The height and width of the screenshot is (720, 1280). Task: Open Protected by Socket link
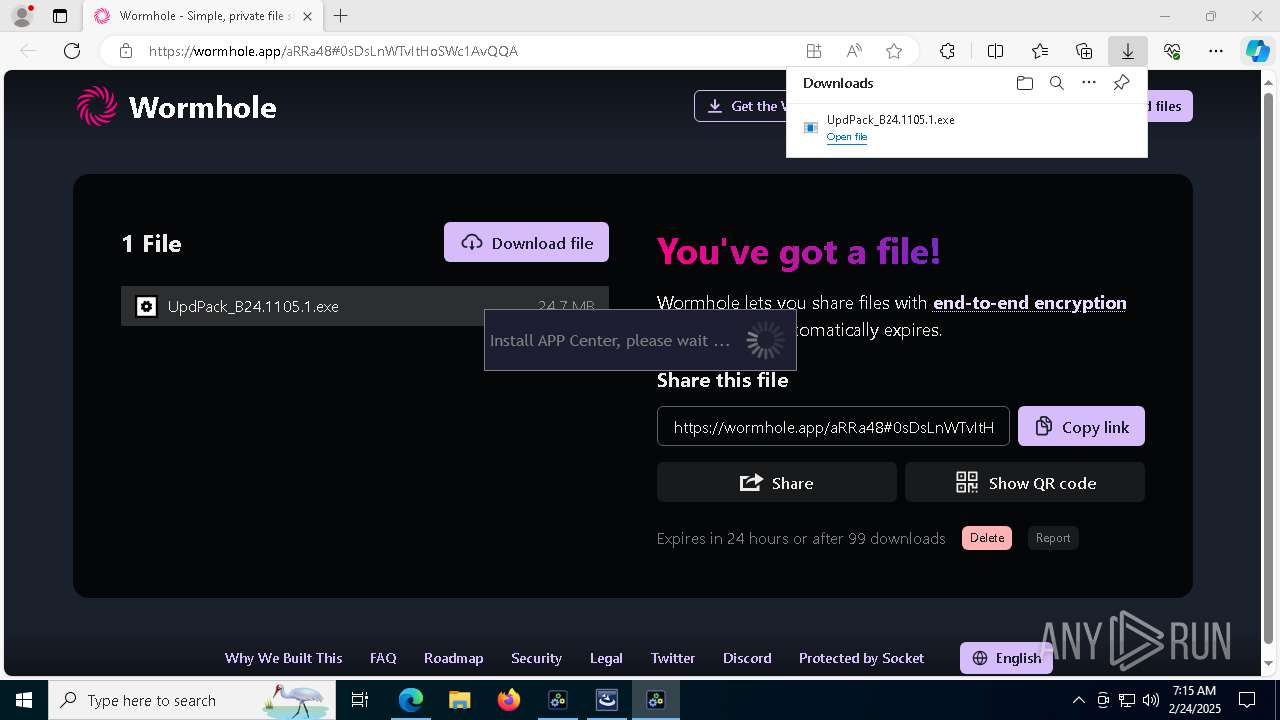pos(861,658)
